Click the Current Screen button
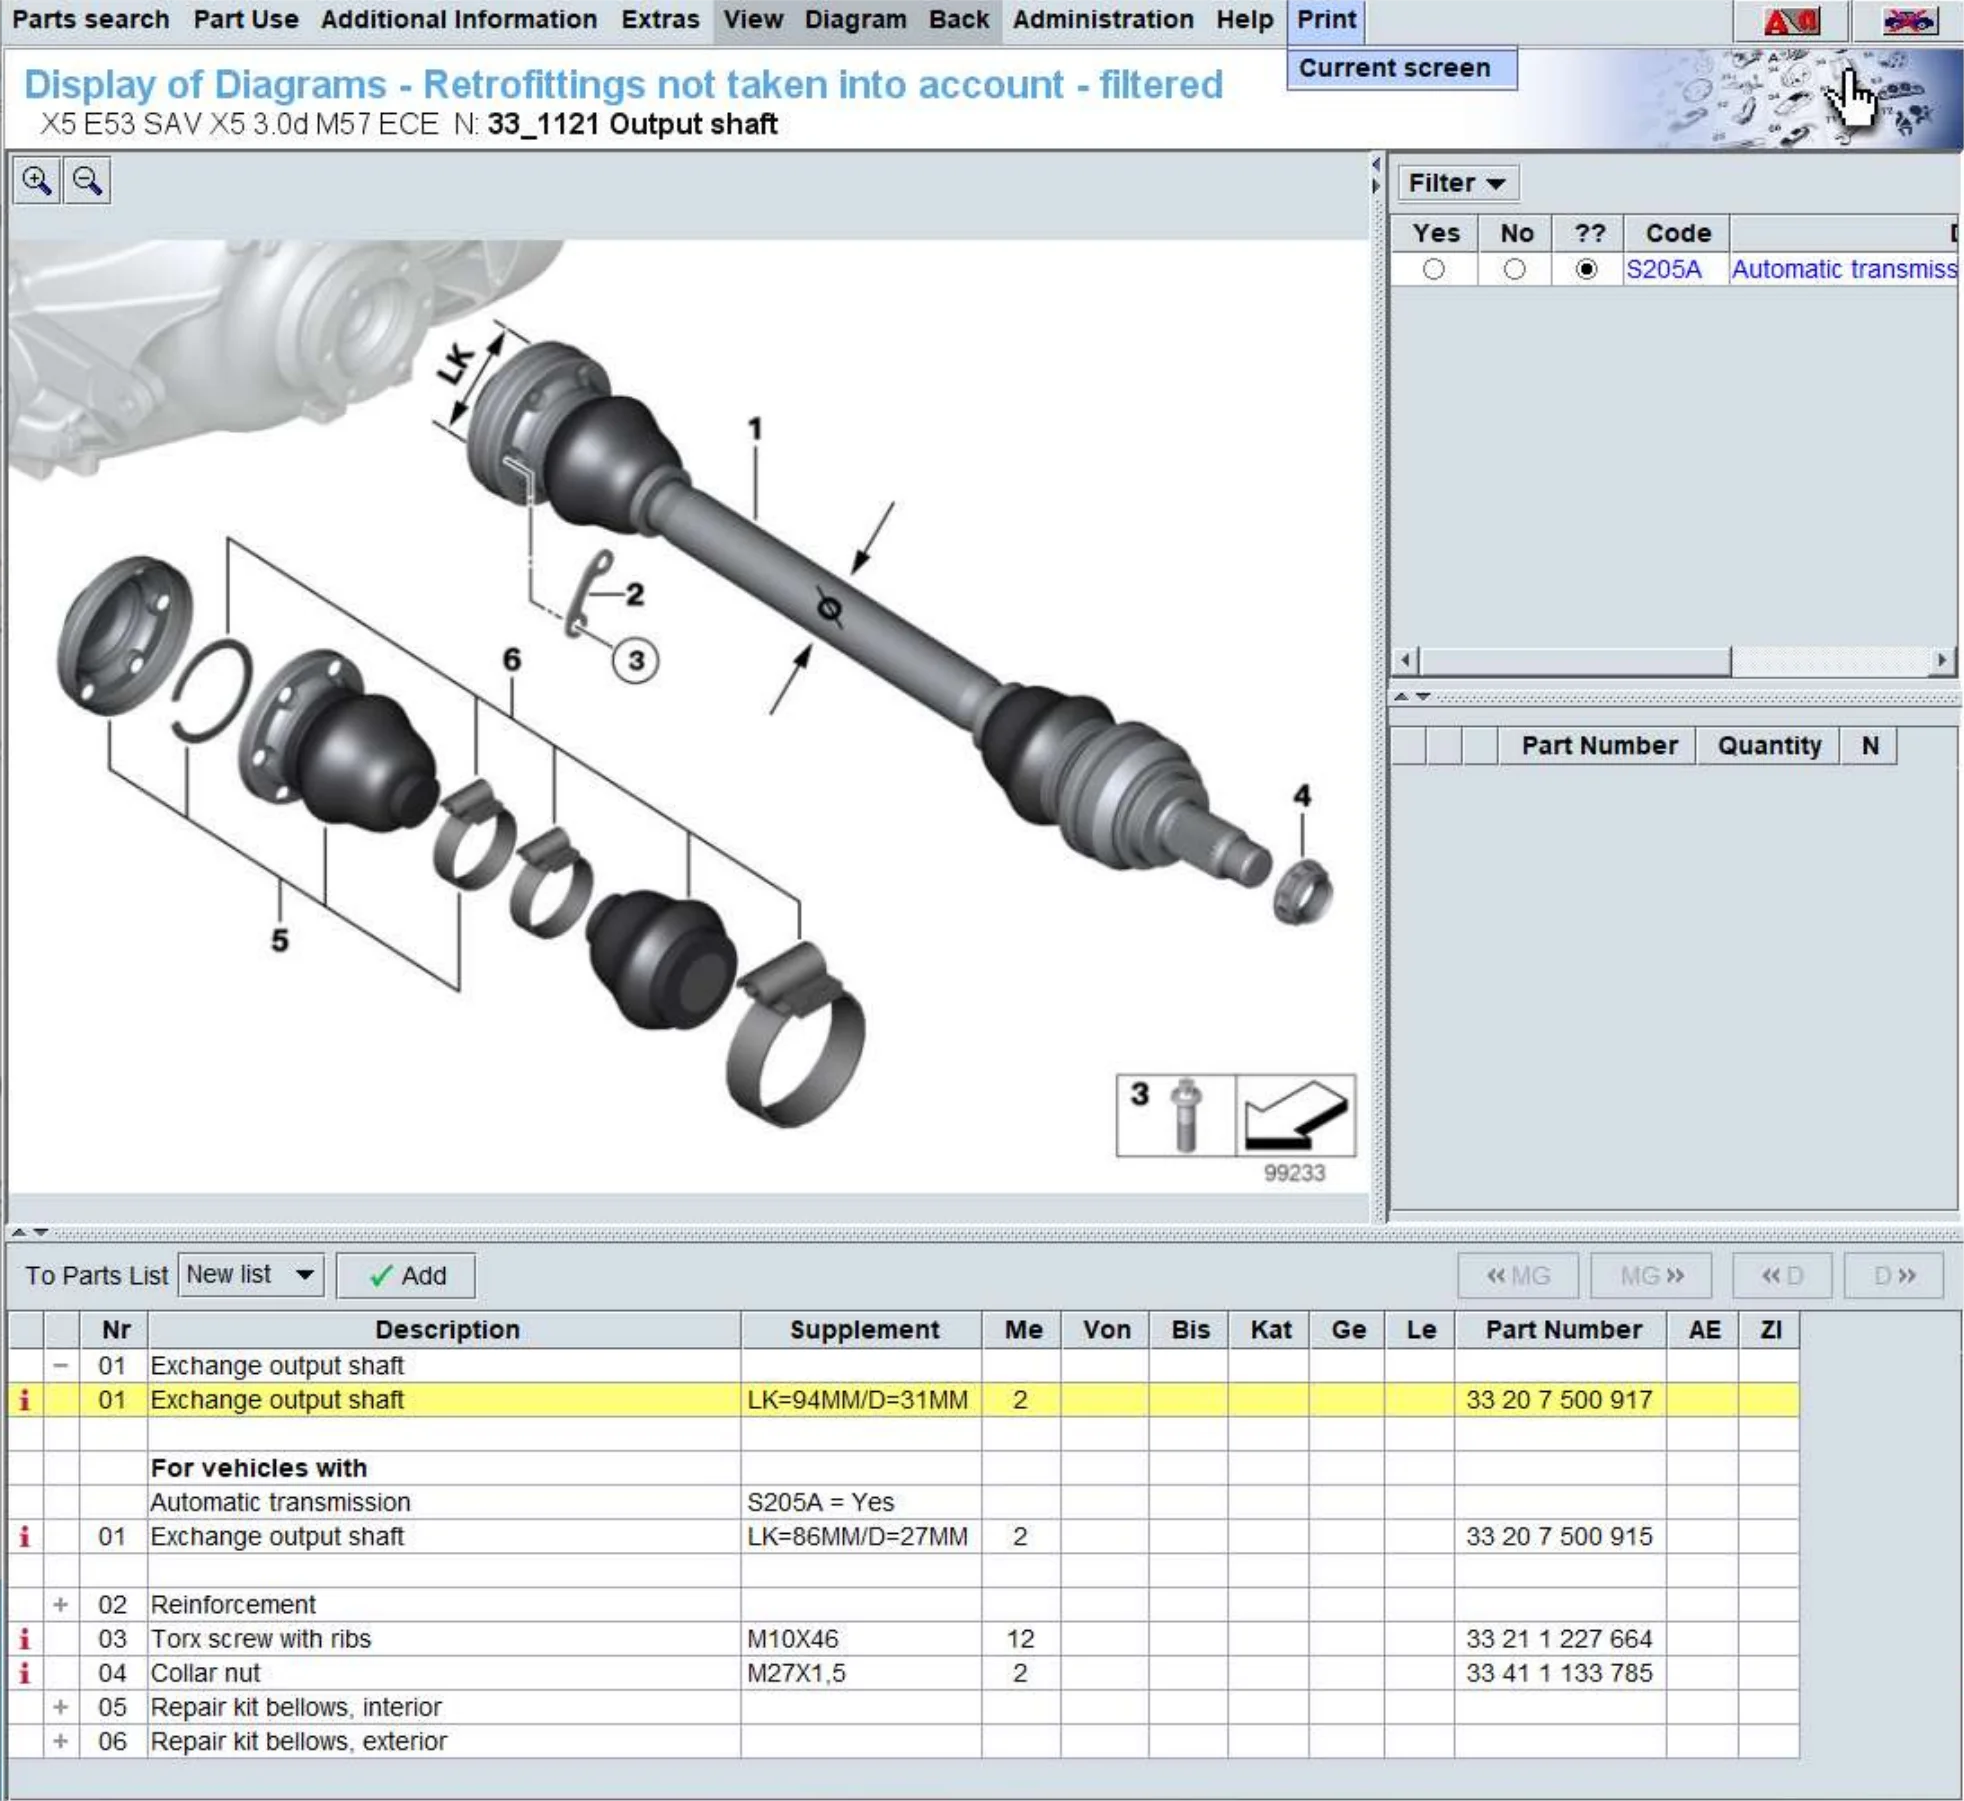This screenshot has width=1964, height=1801. tap(1394, 67)
